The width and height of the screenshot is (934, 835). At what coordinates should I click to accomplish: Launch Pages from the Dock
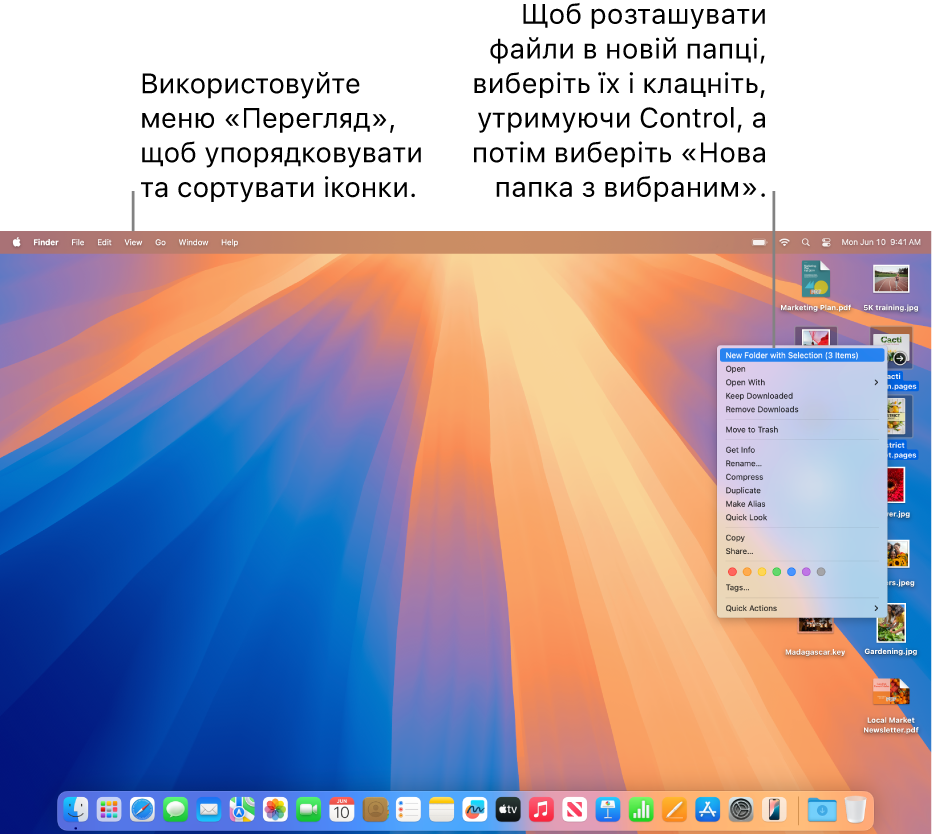pos(674,810)
